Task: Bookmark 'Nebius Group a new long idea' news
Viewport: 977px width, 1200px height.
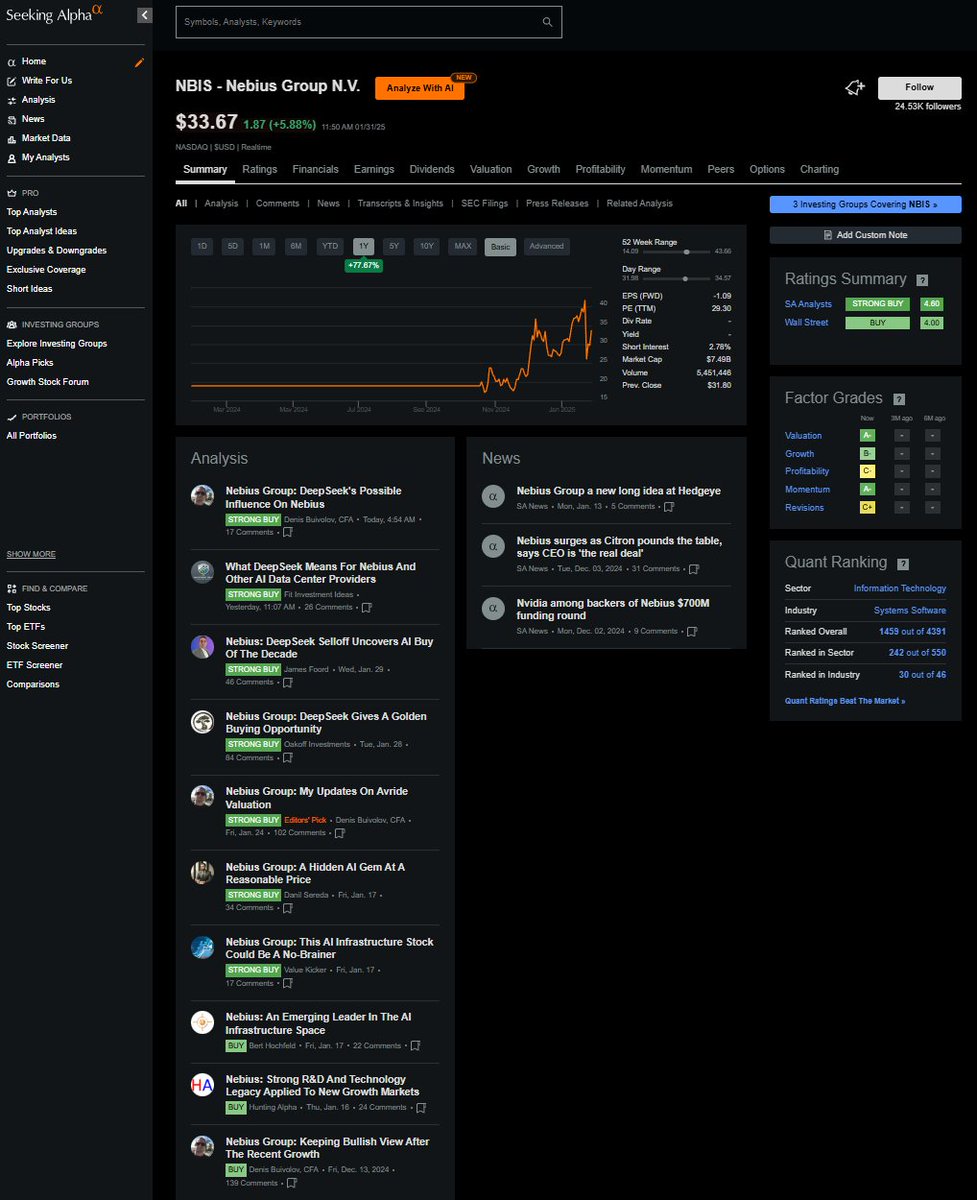Action: click(x=669, y=506)
